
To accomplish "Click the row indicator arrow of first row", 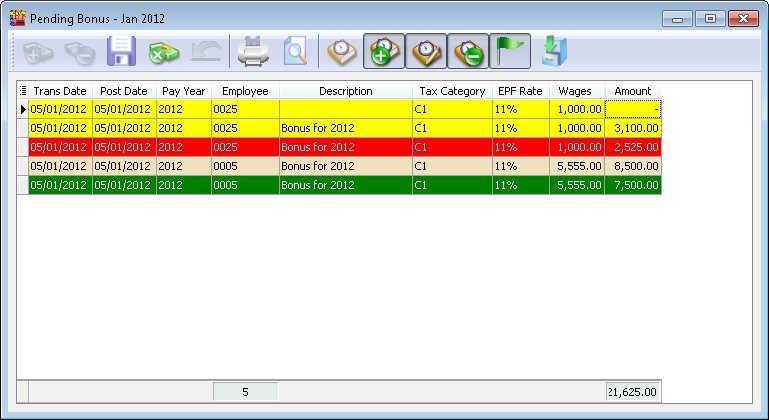I will click(x=23, y=109).
